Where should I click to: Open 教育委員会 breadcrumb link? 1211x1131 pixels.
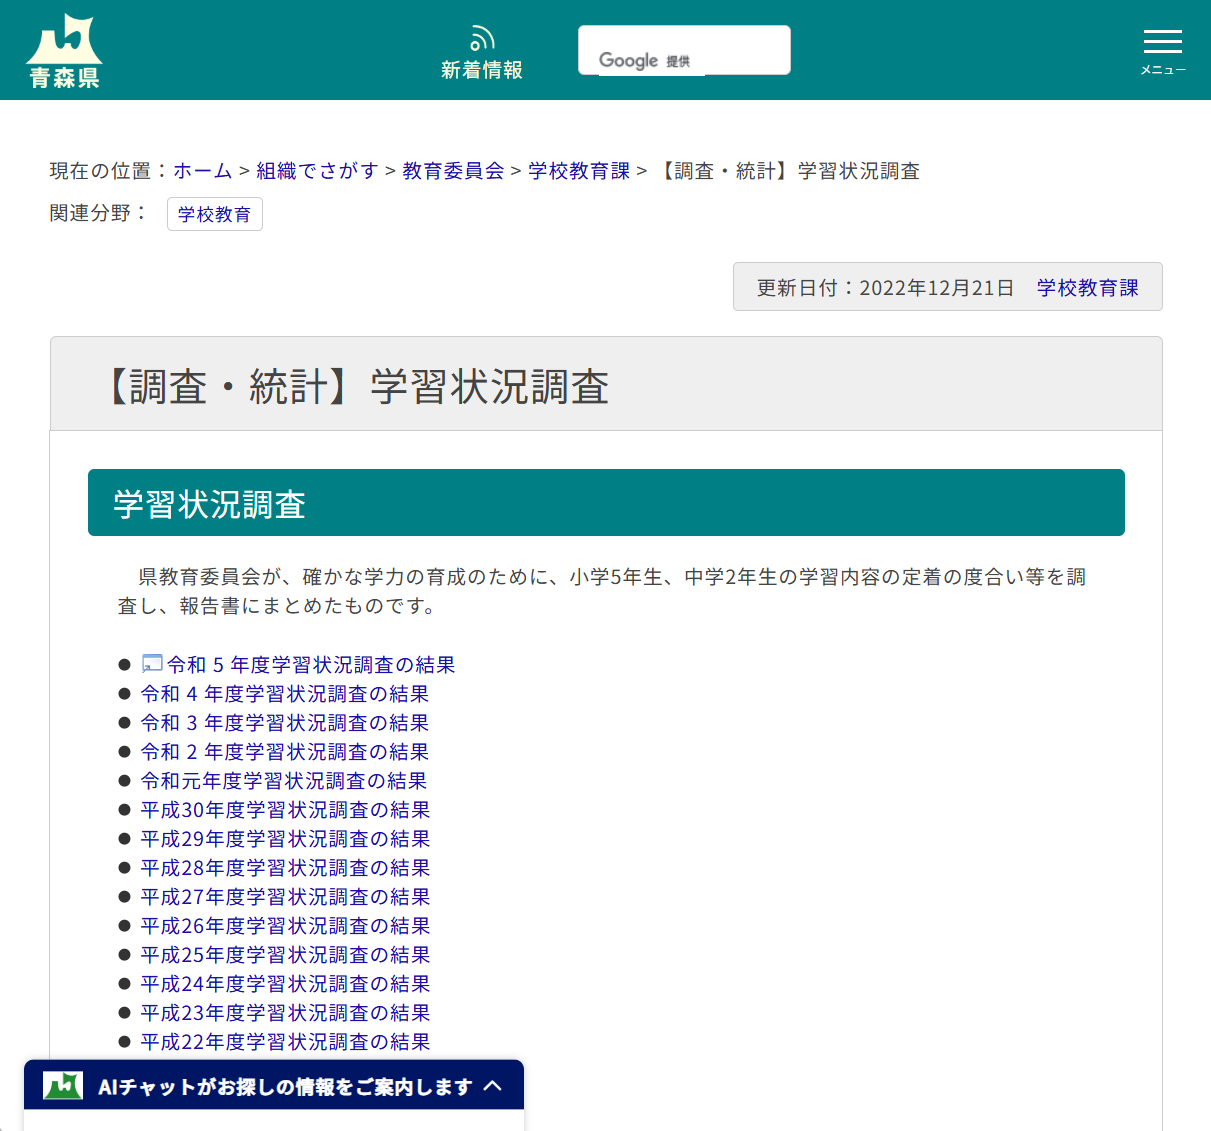click(x=452, y=171)
